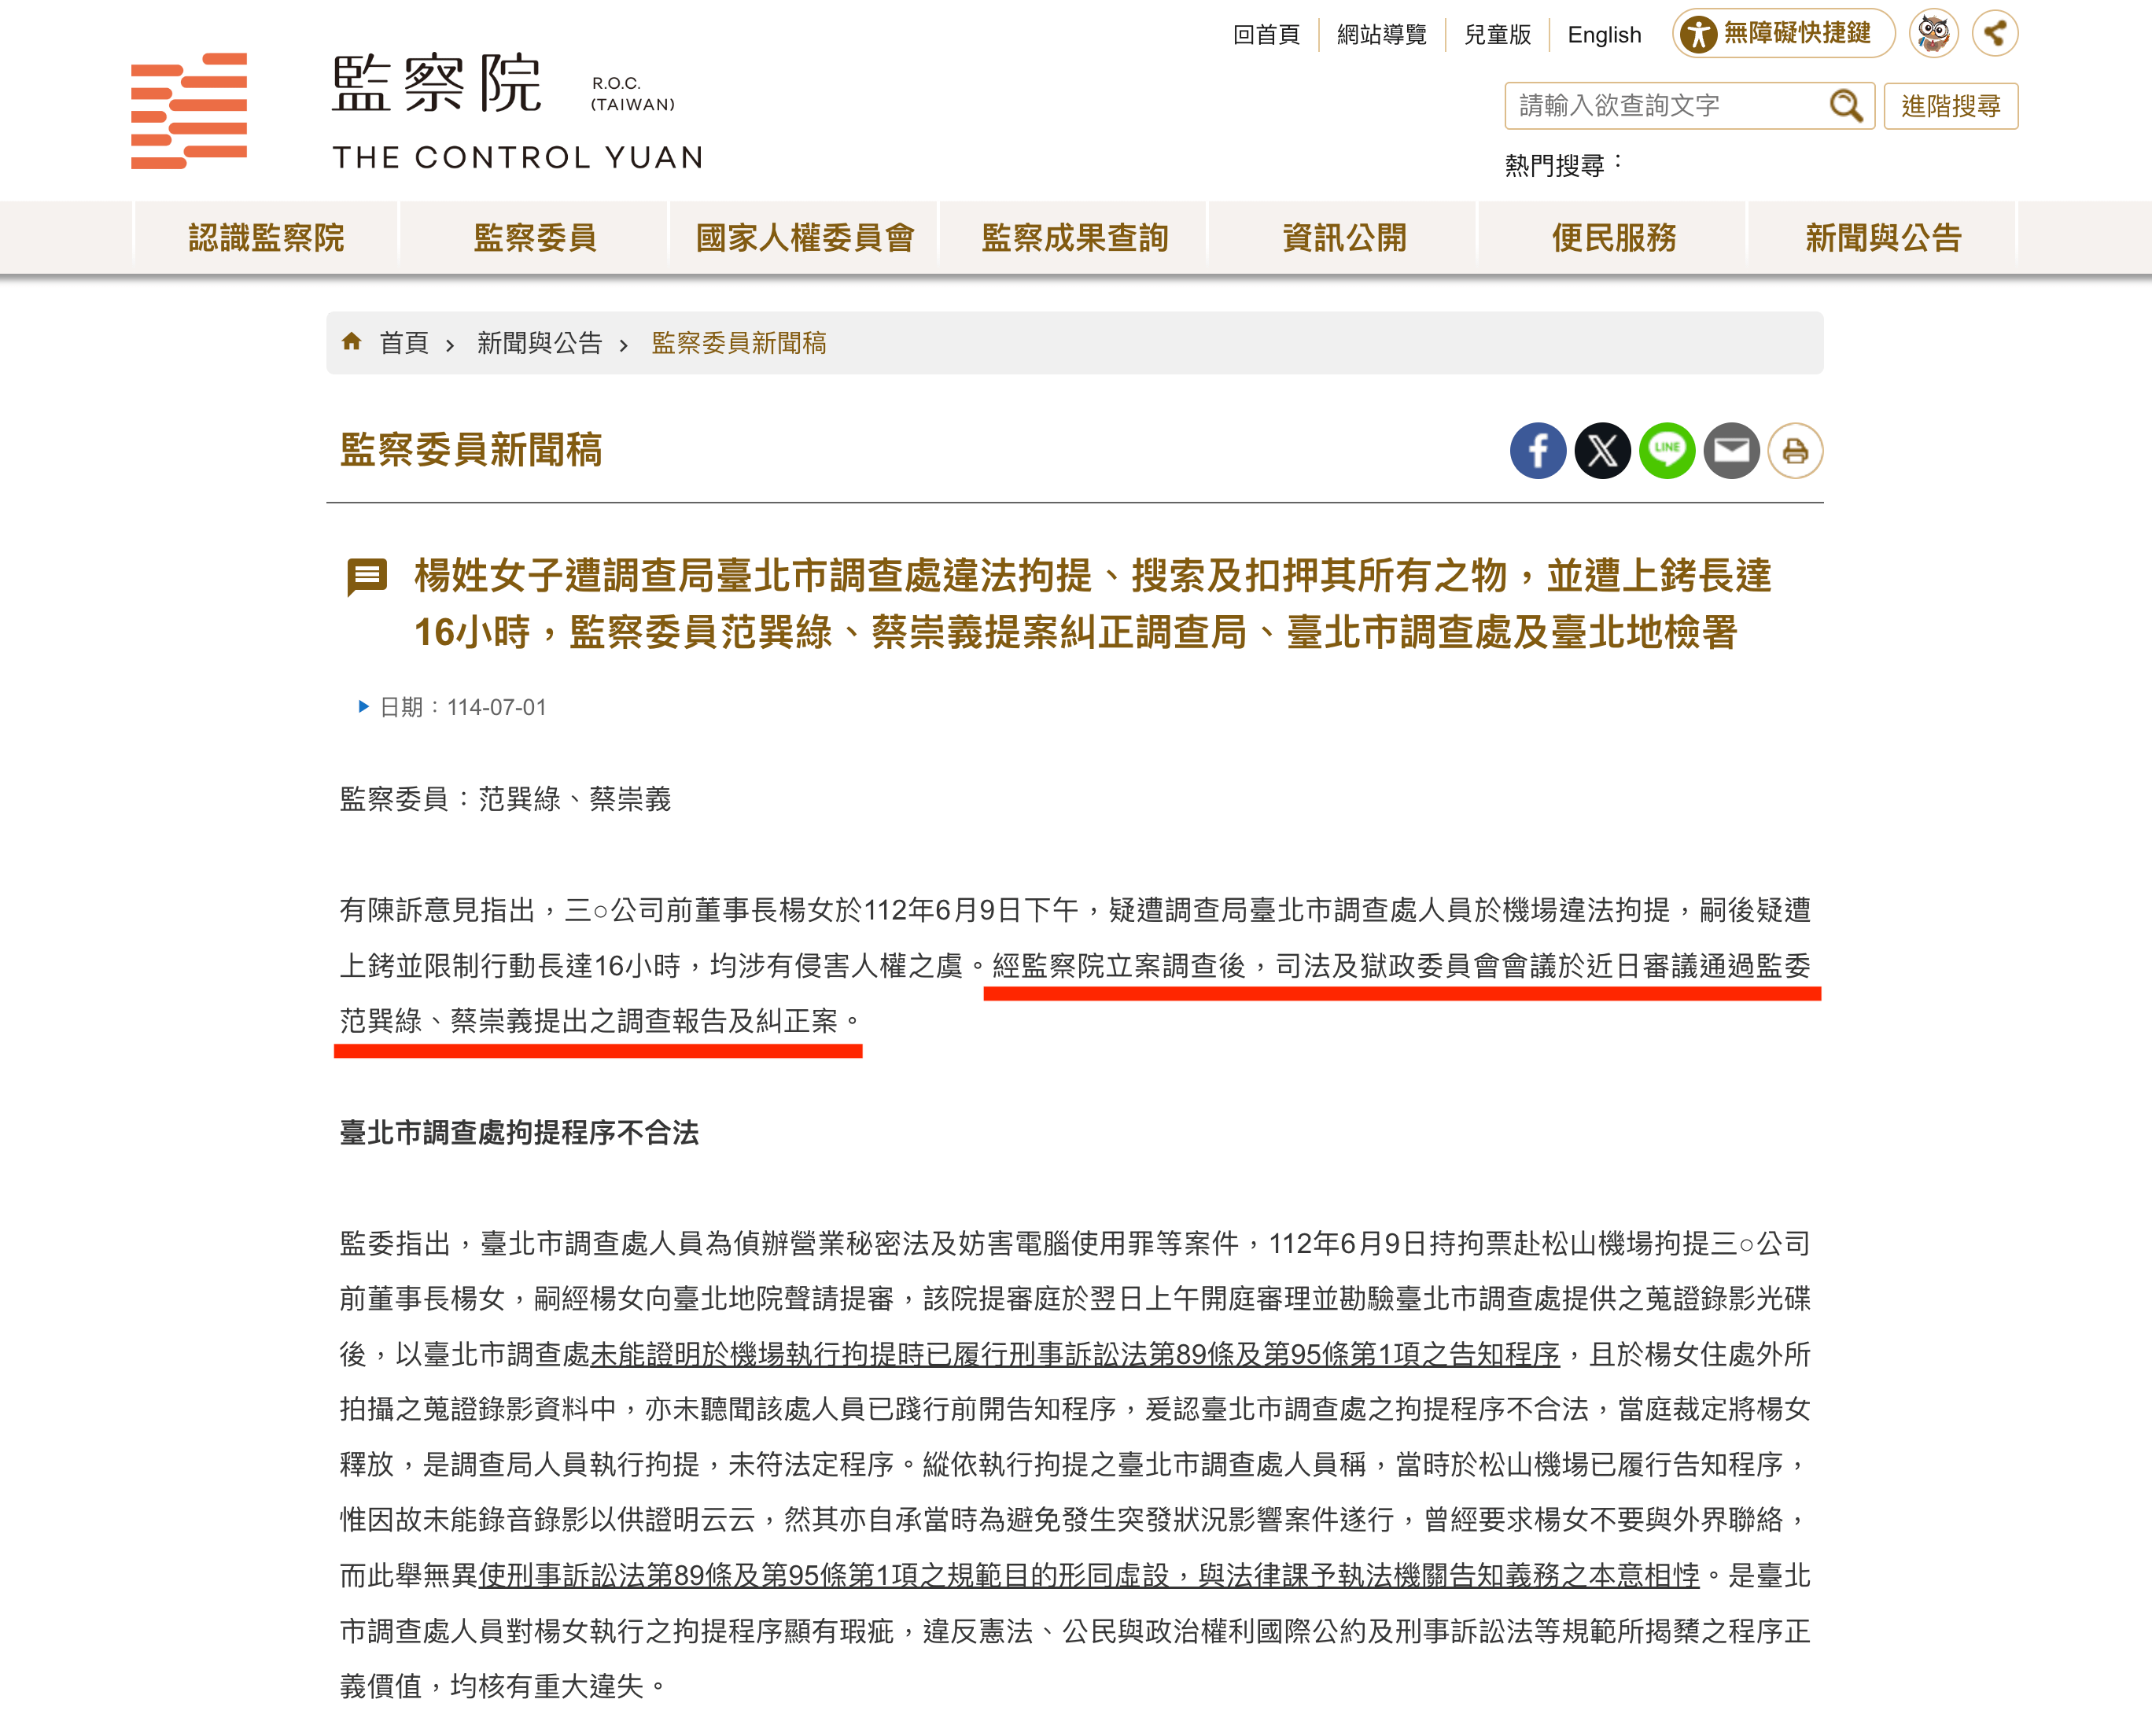2152x1736 pixels.
Task: Print the press release with the printer icon
Action: [1795, 451]
